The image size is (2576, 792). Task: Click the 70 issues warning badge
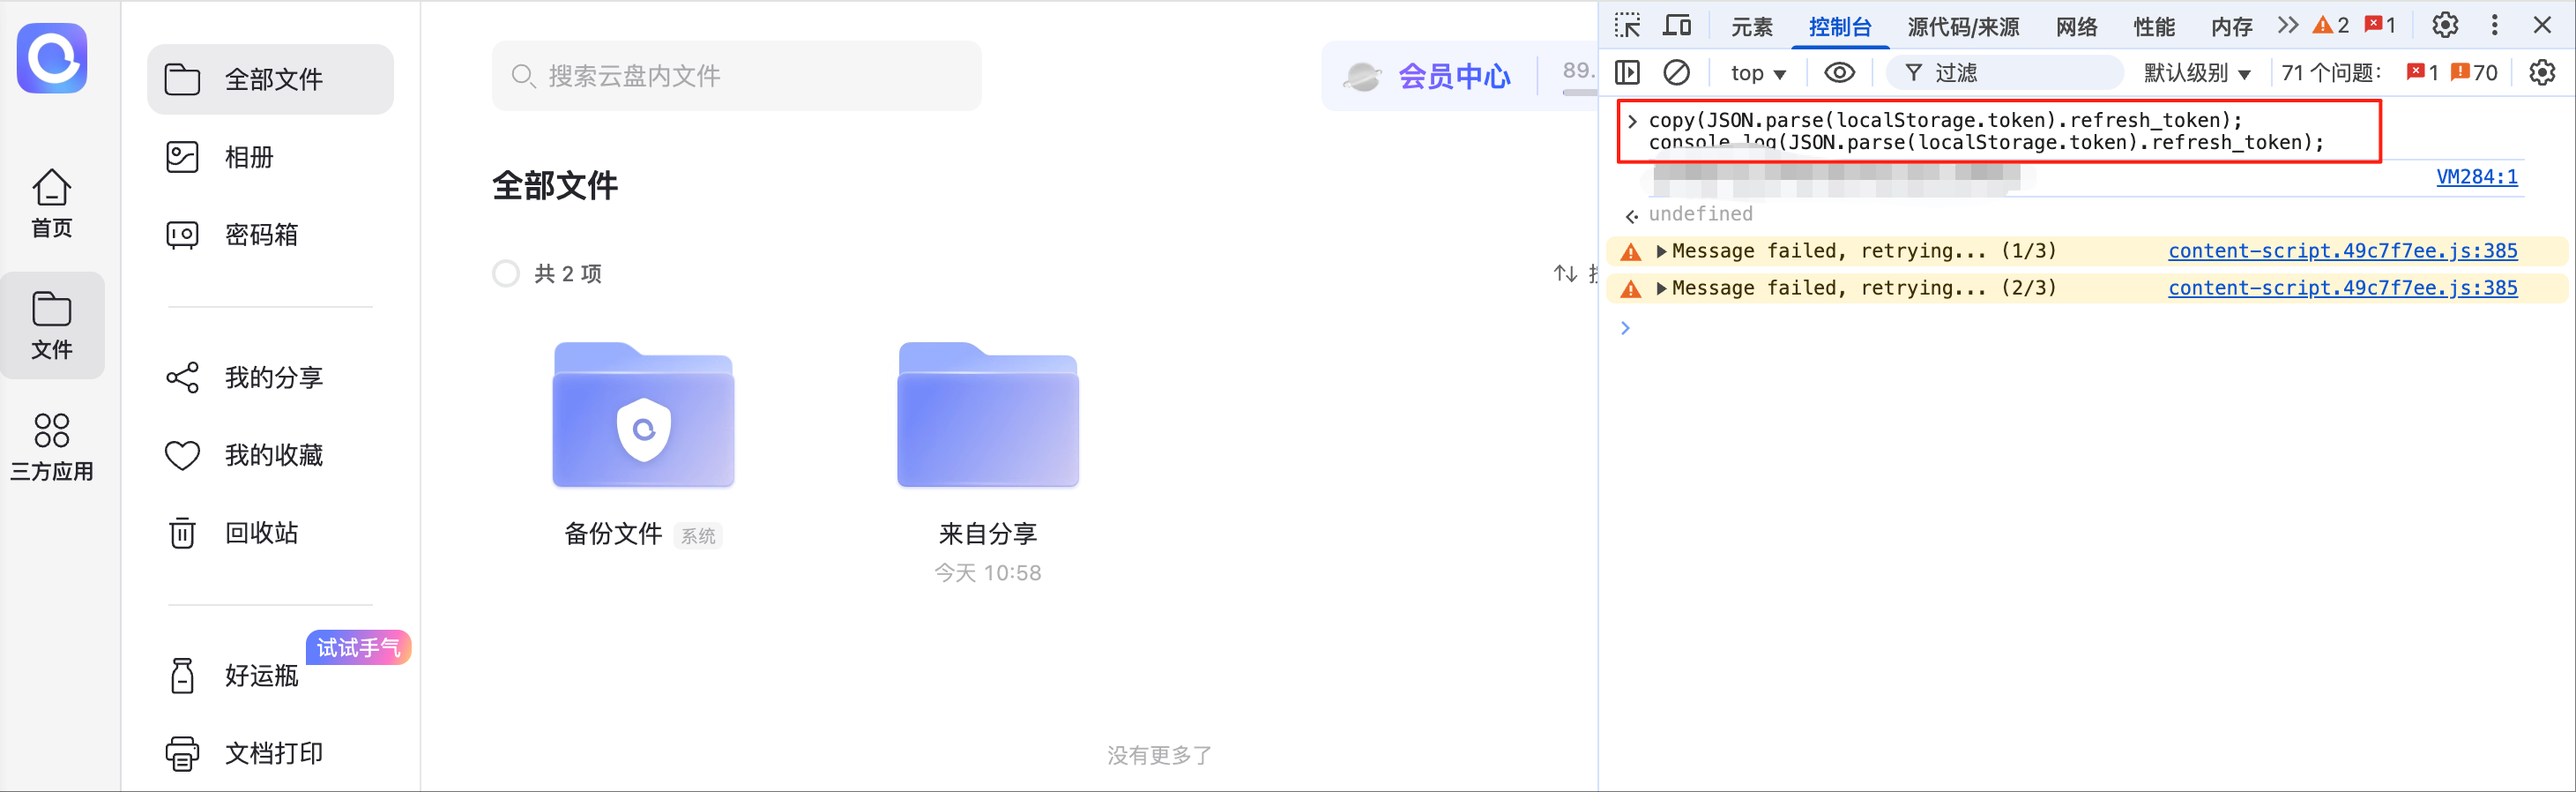pos(2474,72)
